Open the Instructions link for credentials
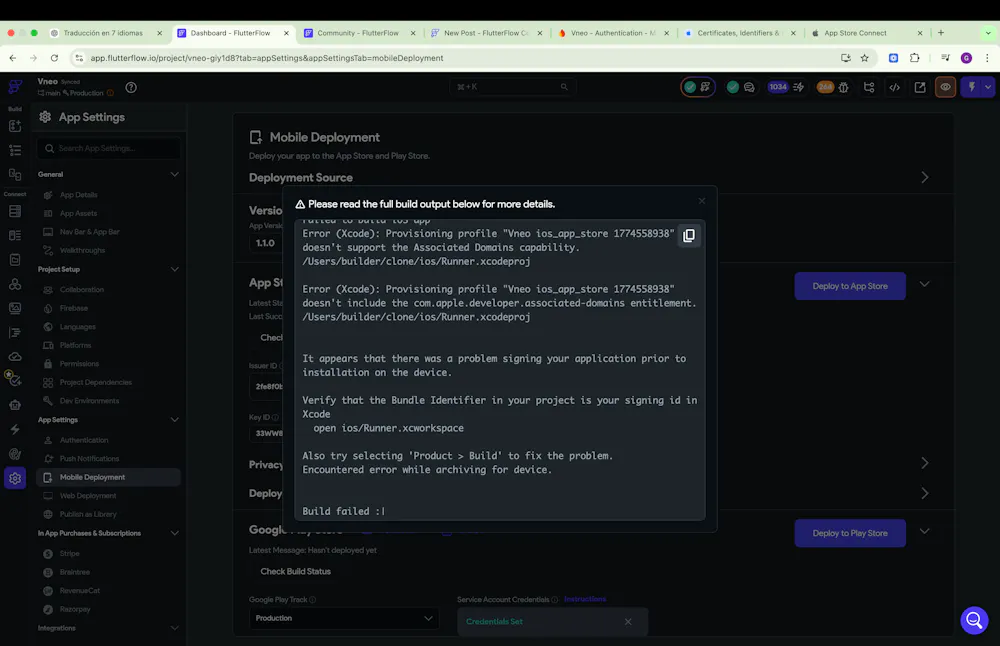Image resolution: width=1000 pixels, height=646 pixels. pyautogui.click(x=585, y=599)
